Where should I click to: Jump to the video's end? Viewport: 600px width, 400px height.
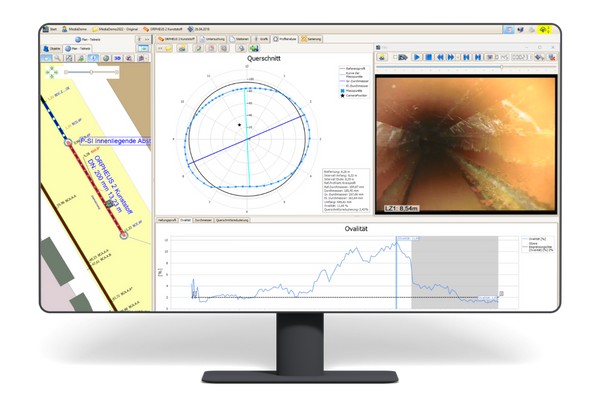478,57
